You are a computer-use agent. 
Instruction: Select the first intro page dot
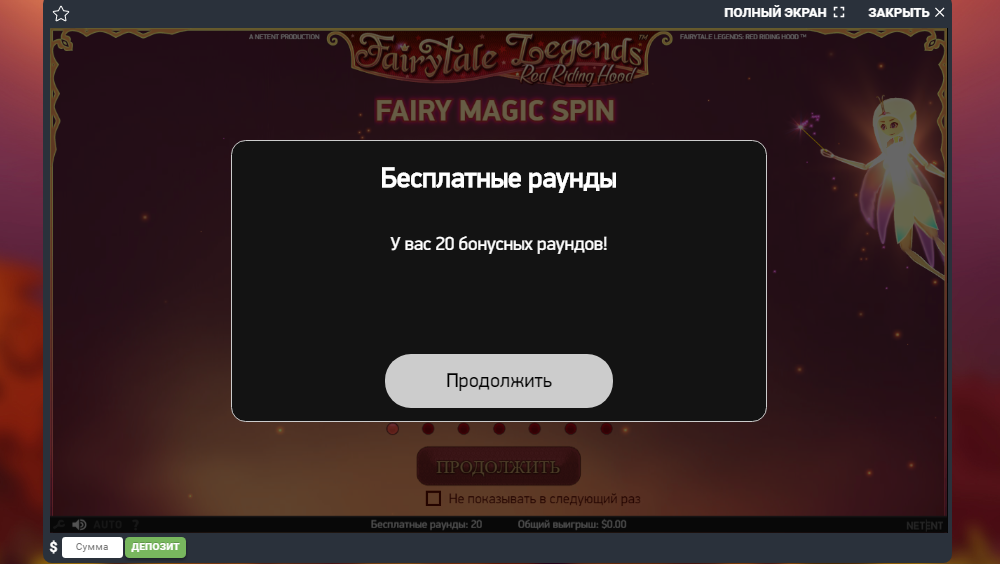392,429
